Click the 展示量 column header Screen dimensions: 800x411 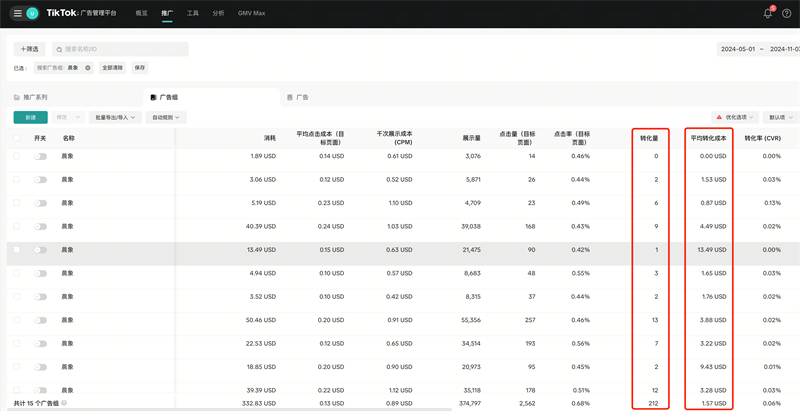(x=471, y=138)
